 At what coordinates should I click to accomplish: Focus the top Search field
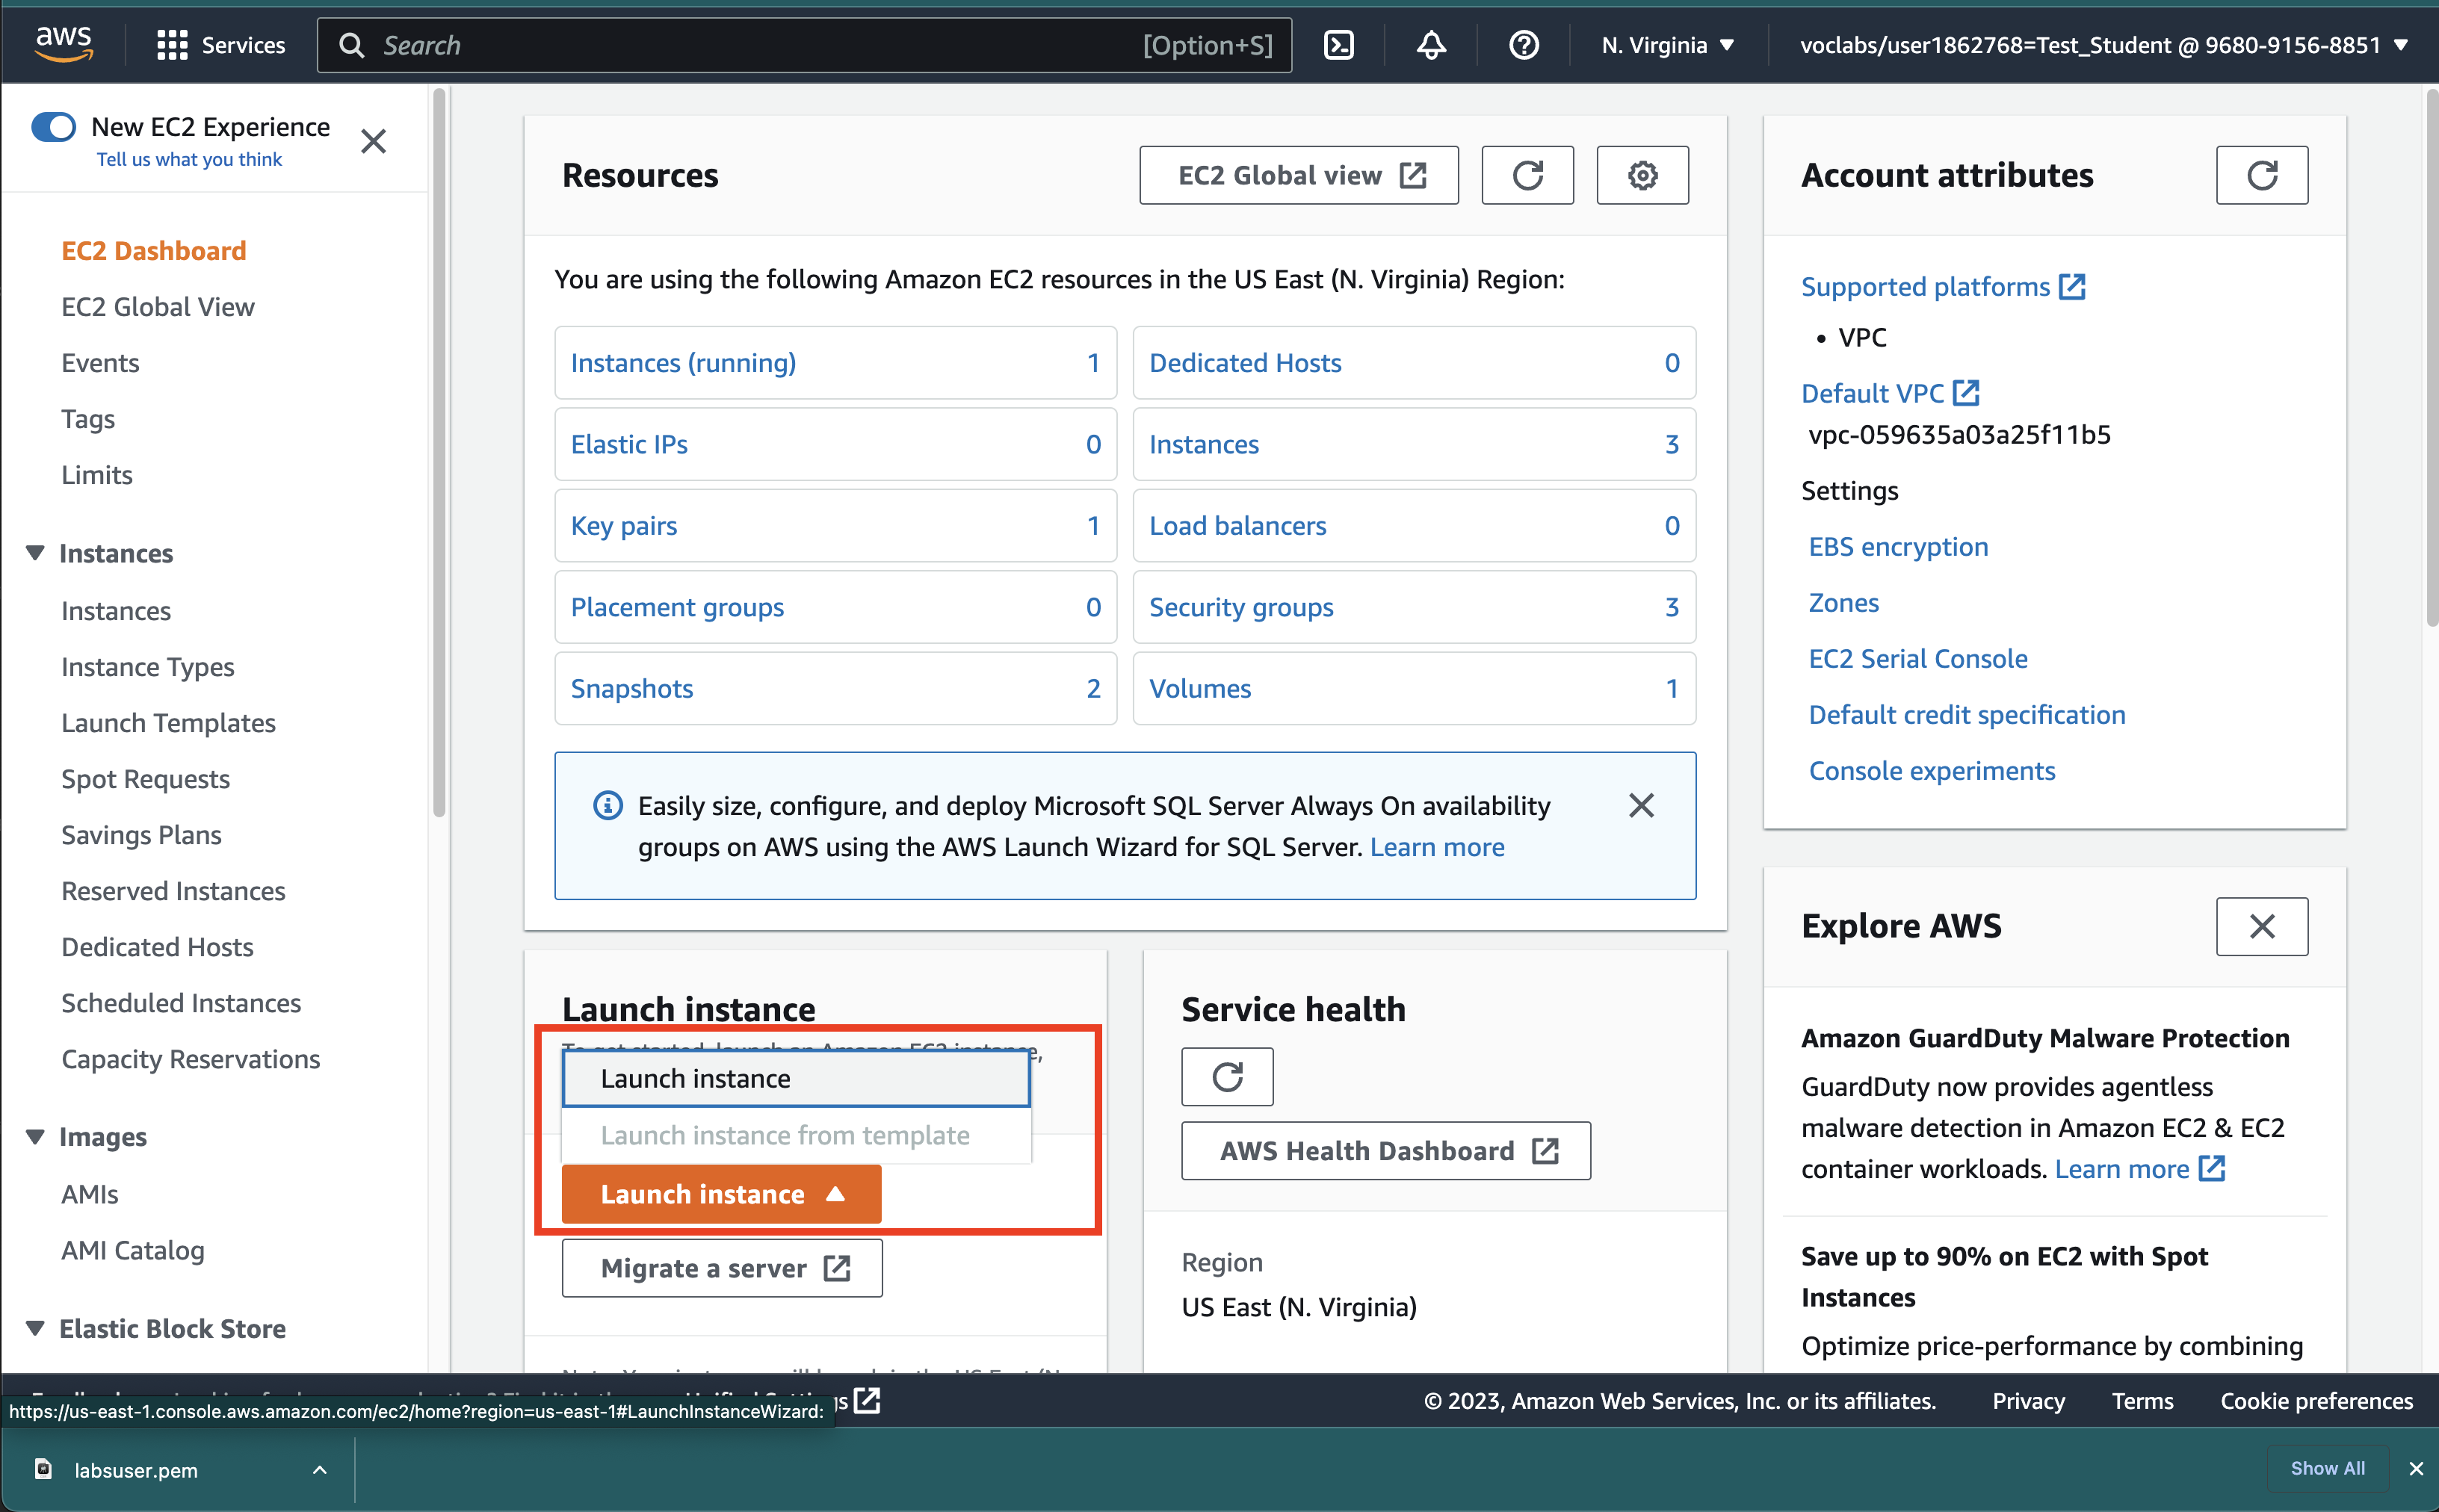pos(803,45)
